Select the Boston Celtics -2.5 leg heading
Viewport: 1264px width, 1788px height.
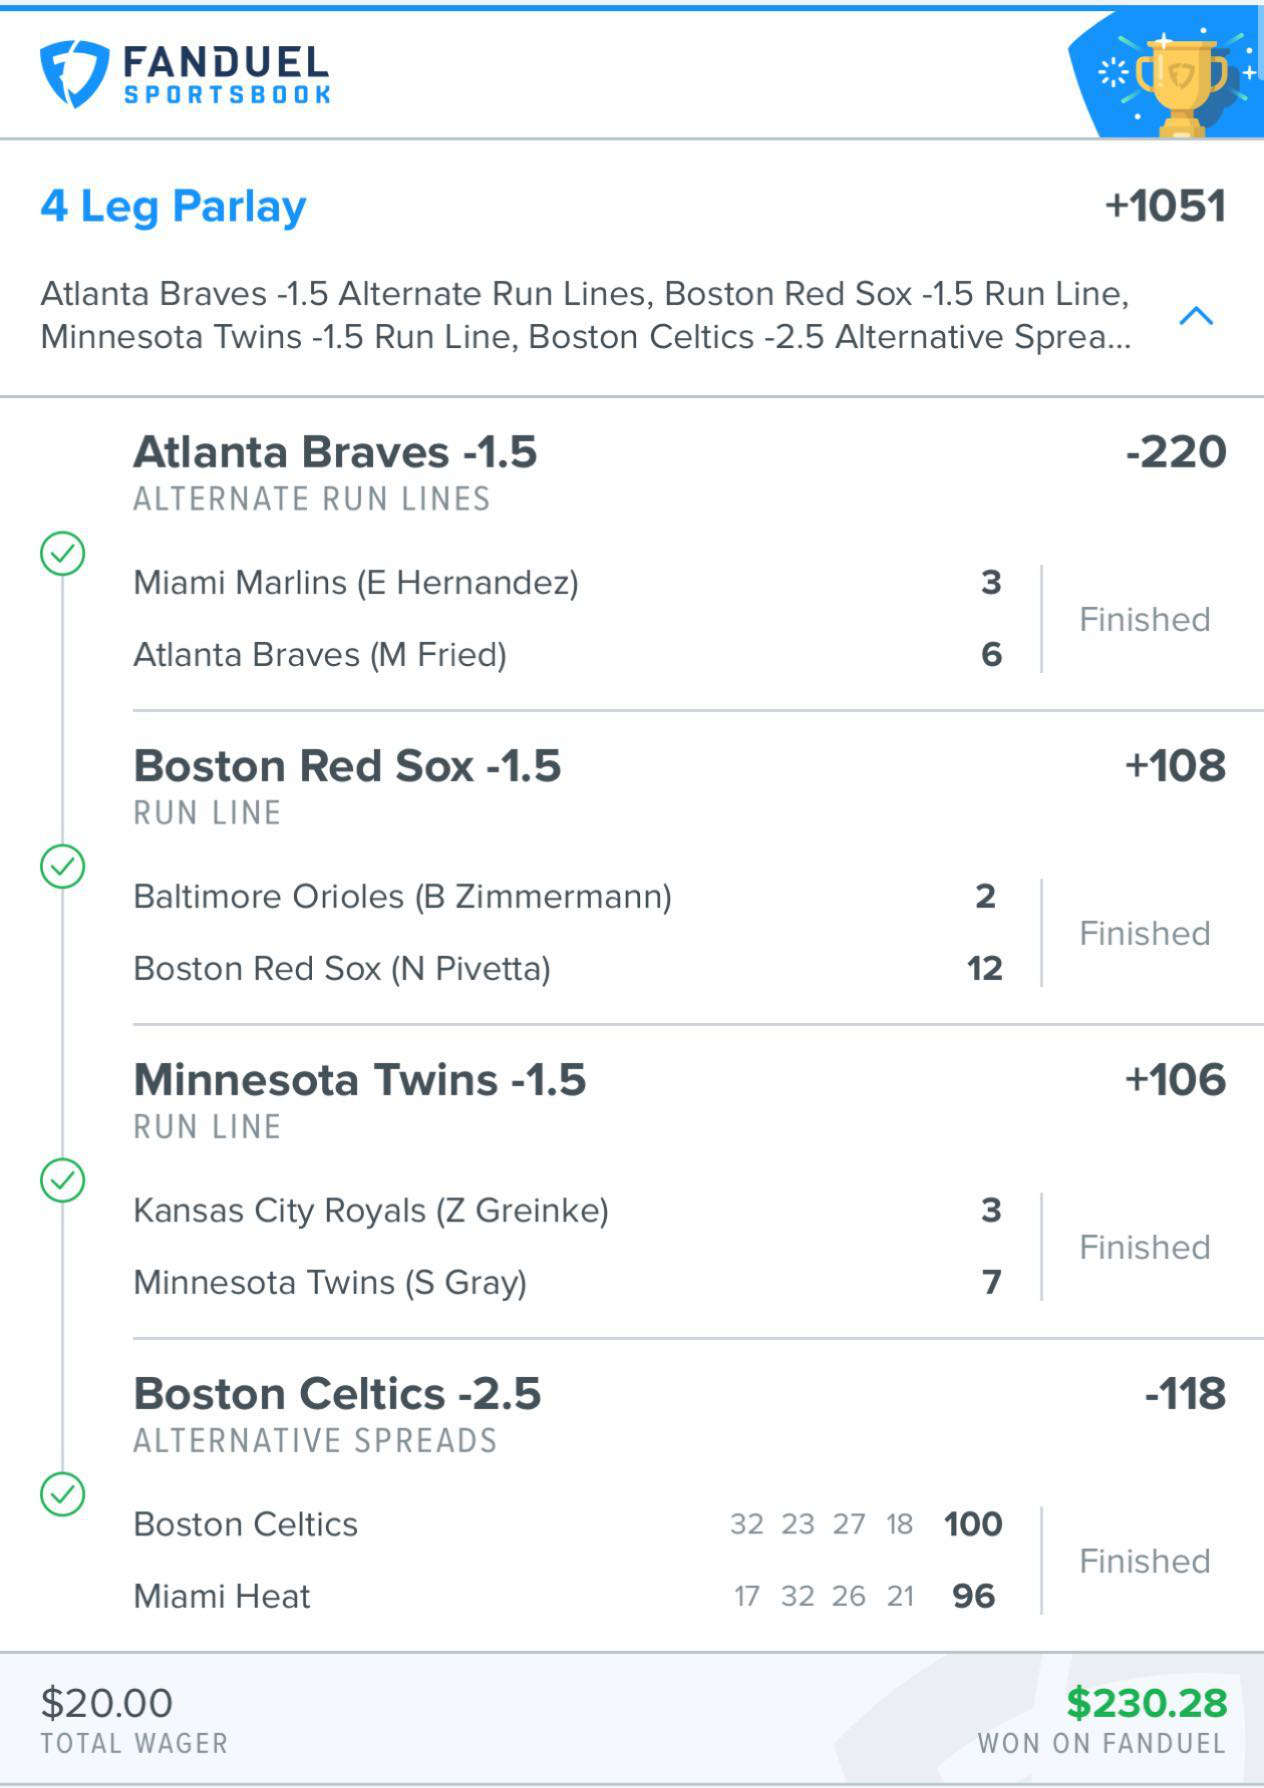click(x=337, y=1394)
